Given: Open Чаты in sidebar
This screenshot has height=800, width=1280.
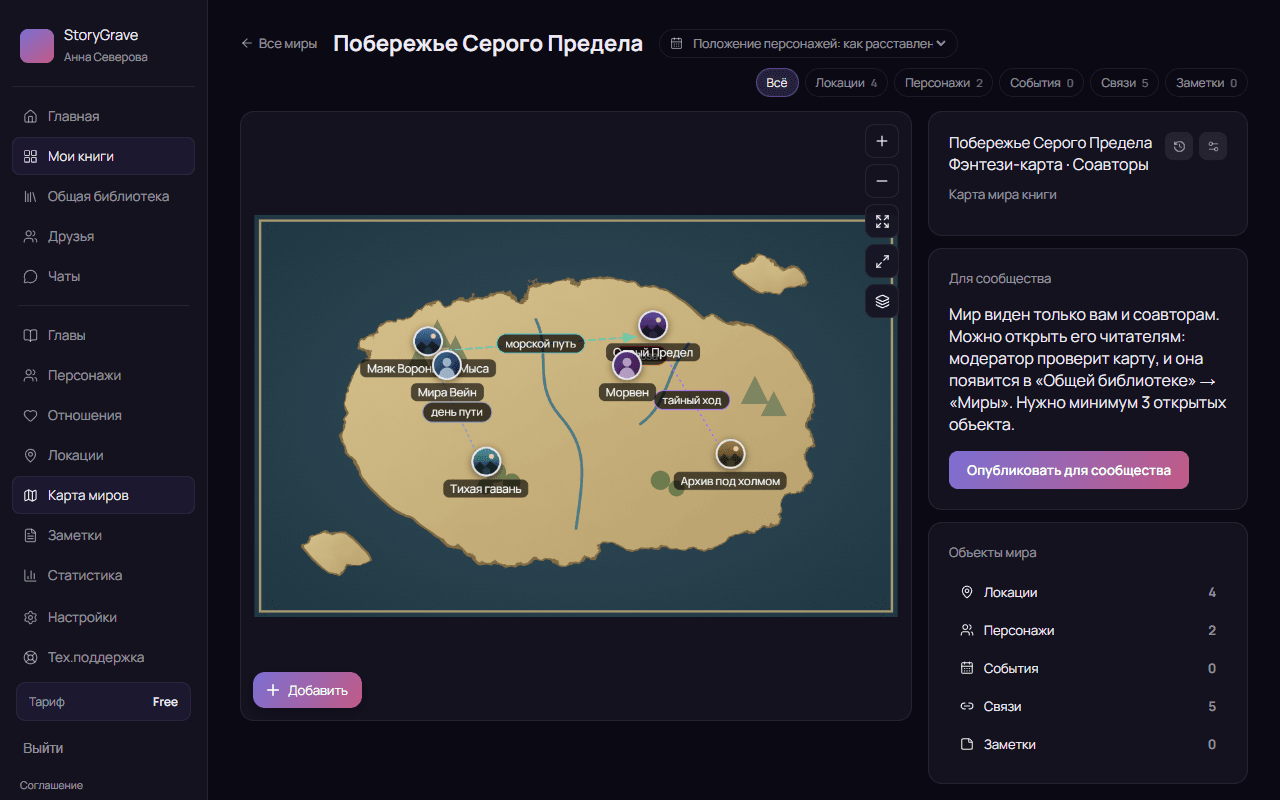Looking at the screenshot, I should [103, 276].
